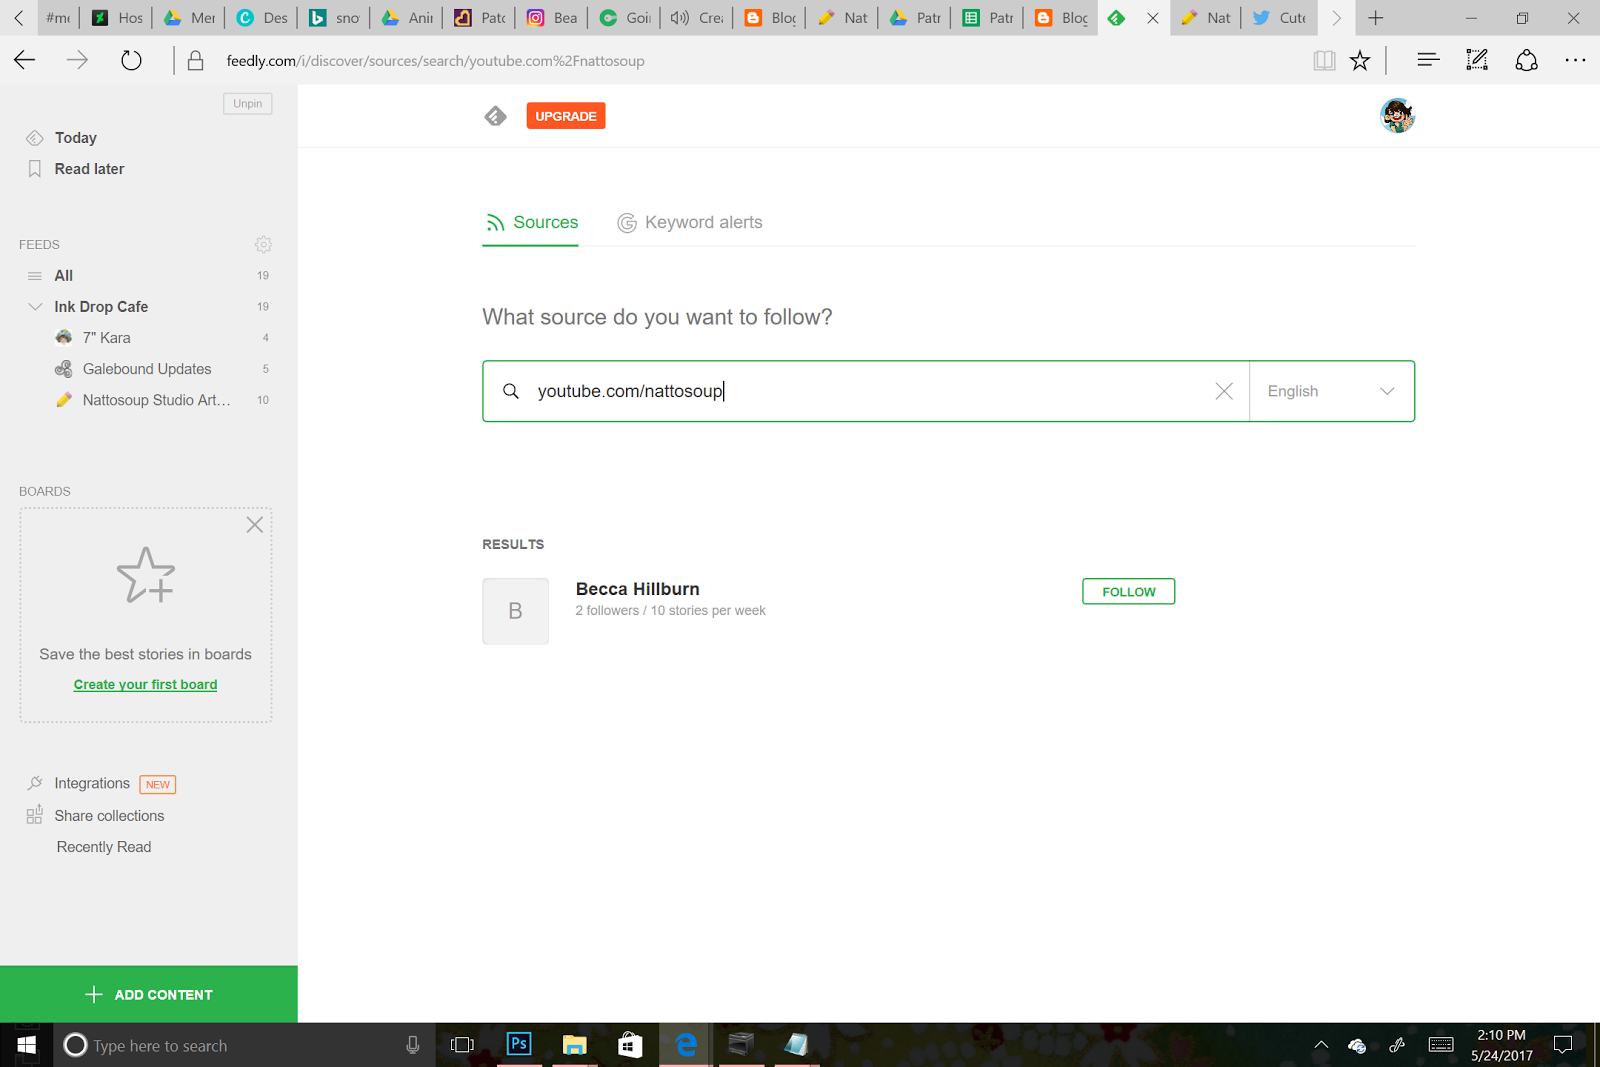Collapse the Ink Drop Cafe feed group
This screenshot has height=1067, width=1600.
[35, 306]
